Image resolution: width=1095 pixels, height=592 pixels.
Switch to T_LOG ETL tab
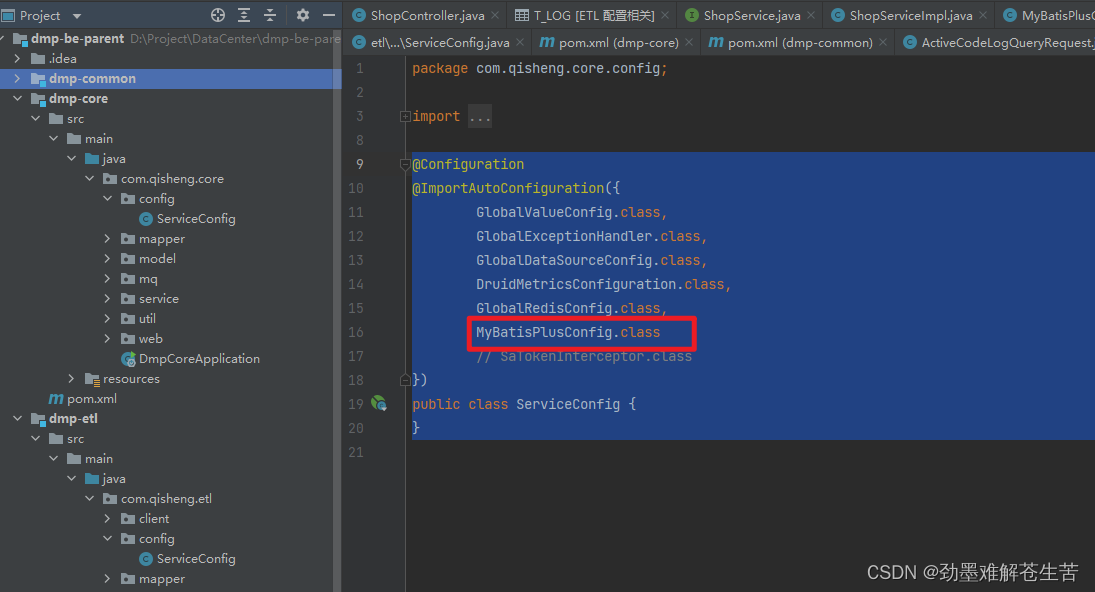click(594, 15)
